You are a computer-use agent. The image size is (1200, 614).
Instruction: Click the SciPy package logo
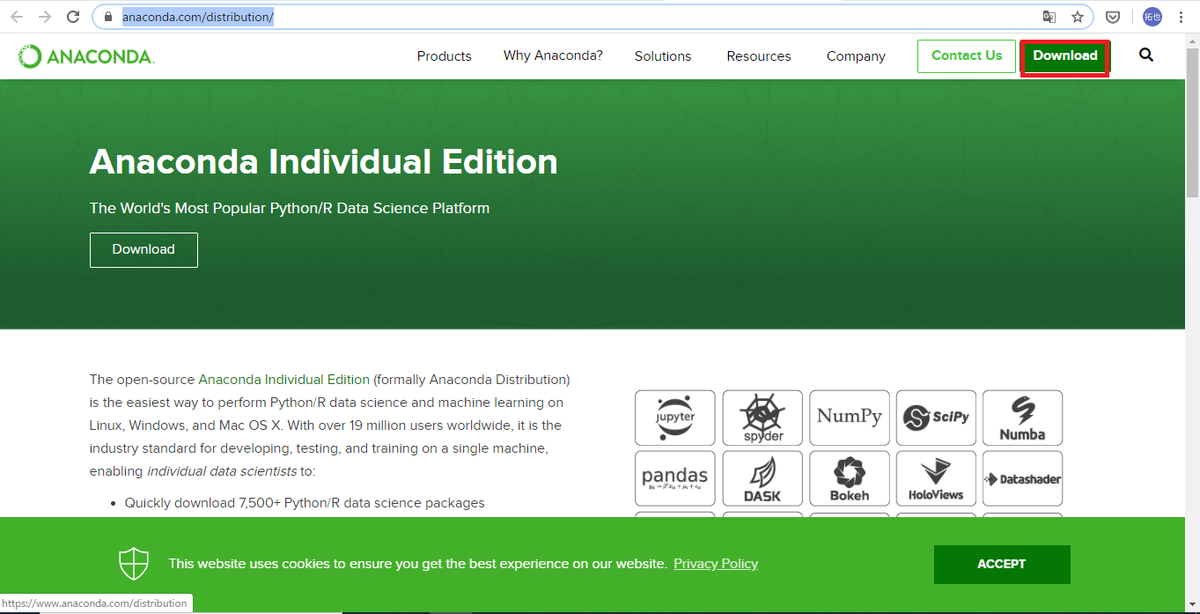pos(936,418)
